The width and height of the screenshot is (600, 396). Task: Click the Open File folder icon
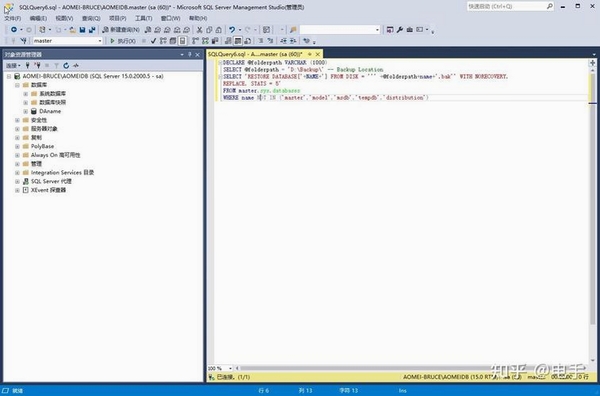72,30
